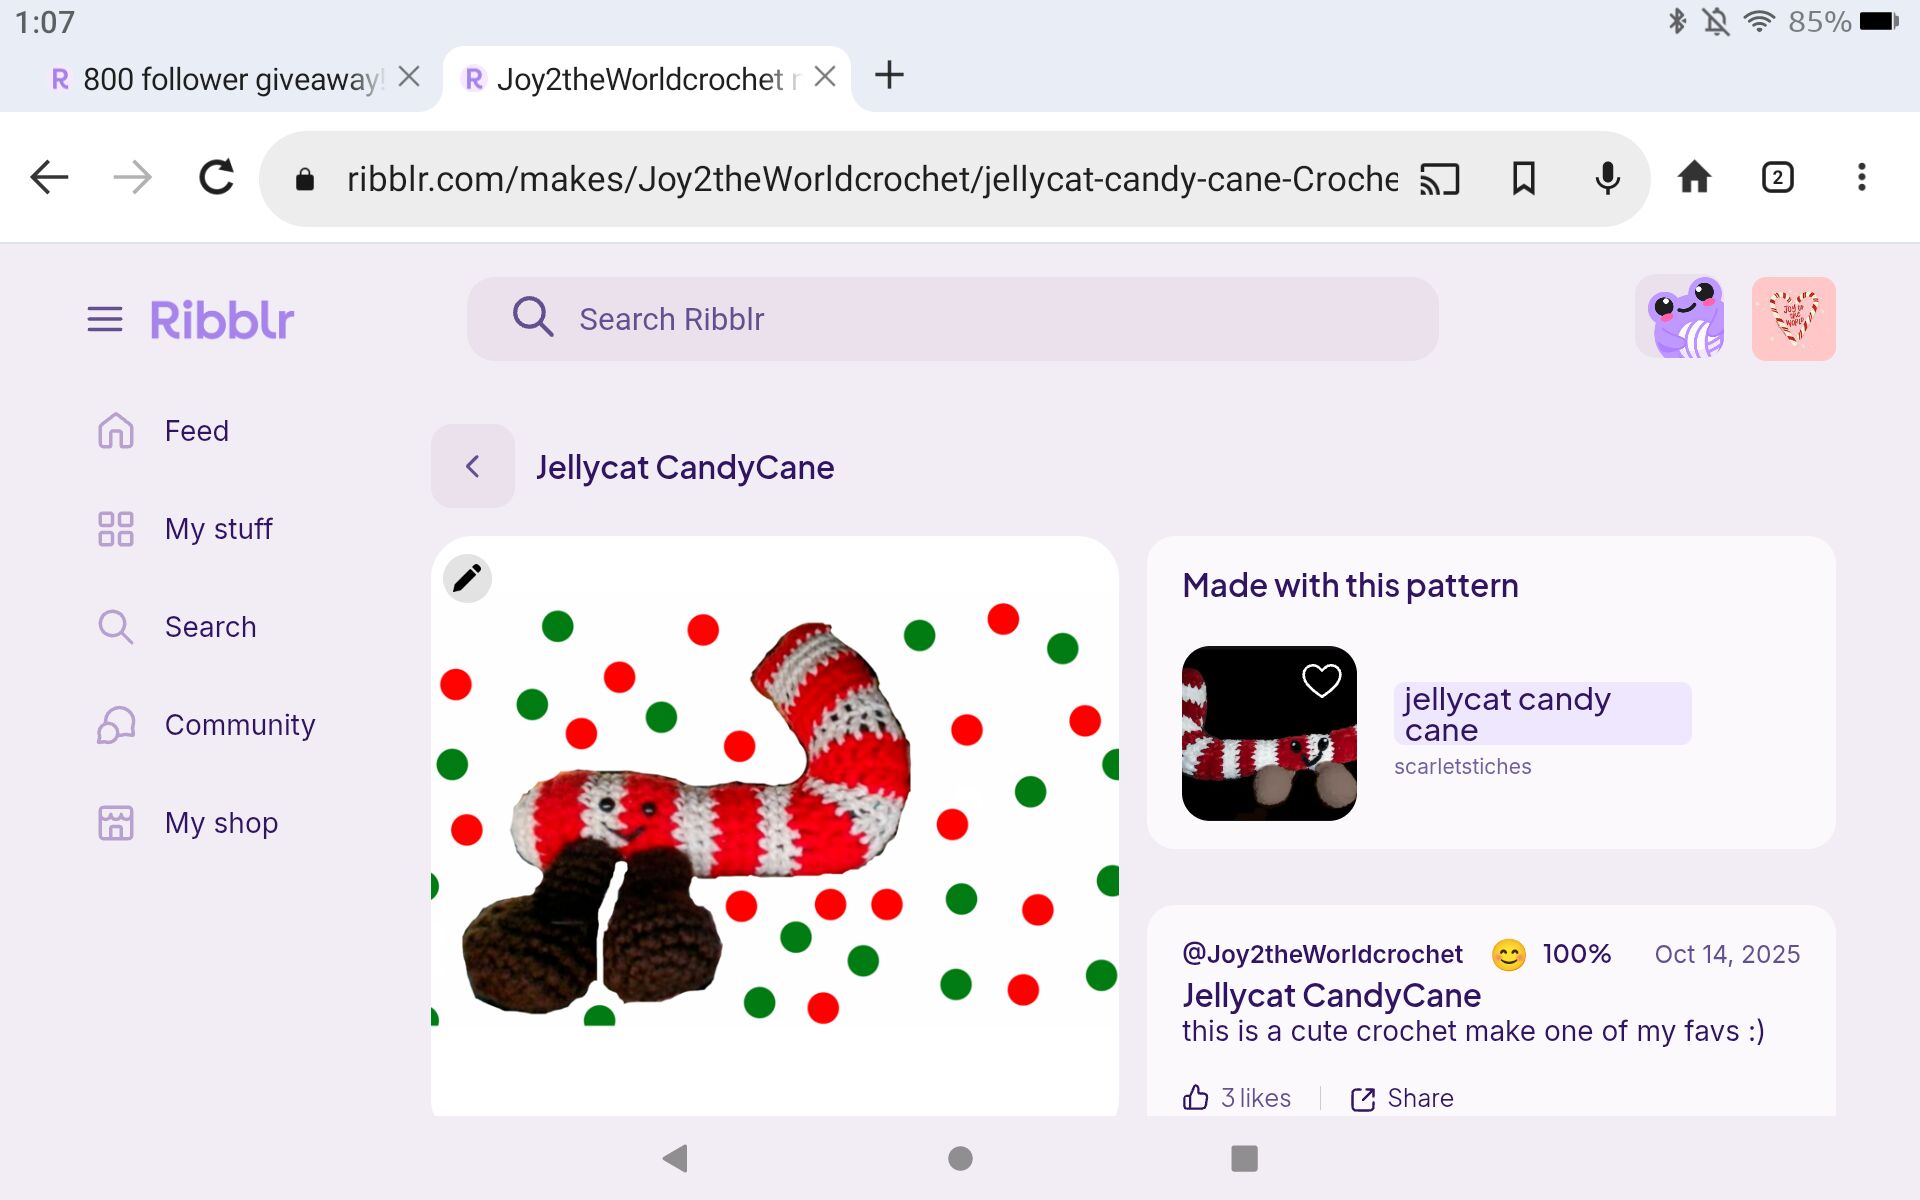Image resolution: width=1920 pixels, height=1200 pixels.
Task: Open the candy cane heart profile avatar
Action: 1793,319
